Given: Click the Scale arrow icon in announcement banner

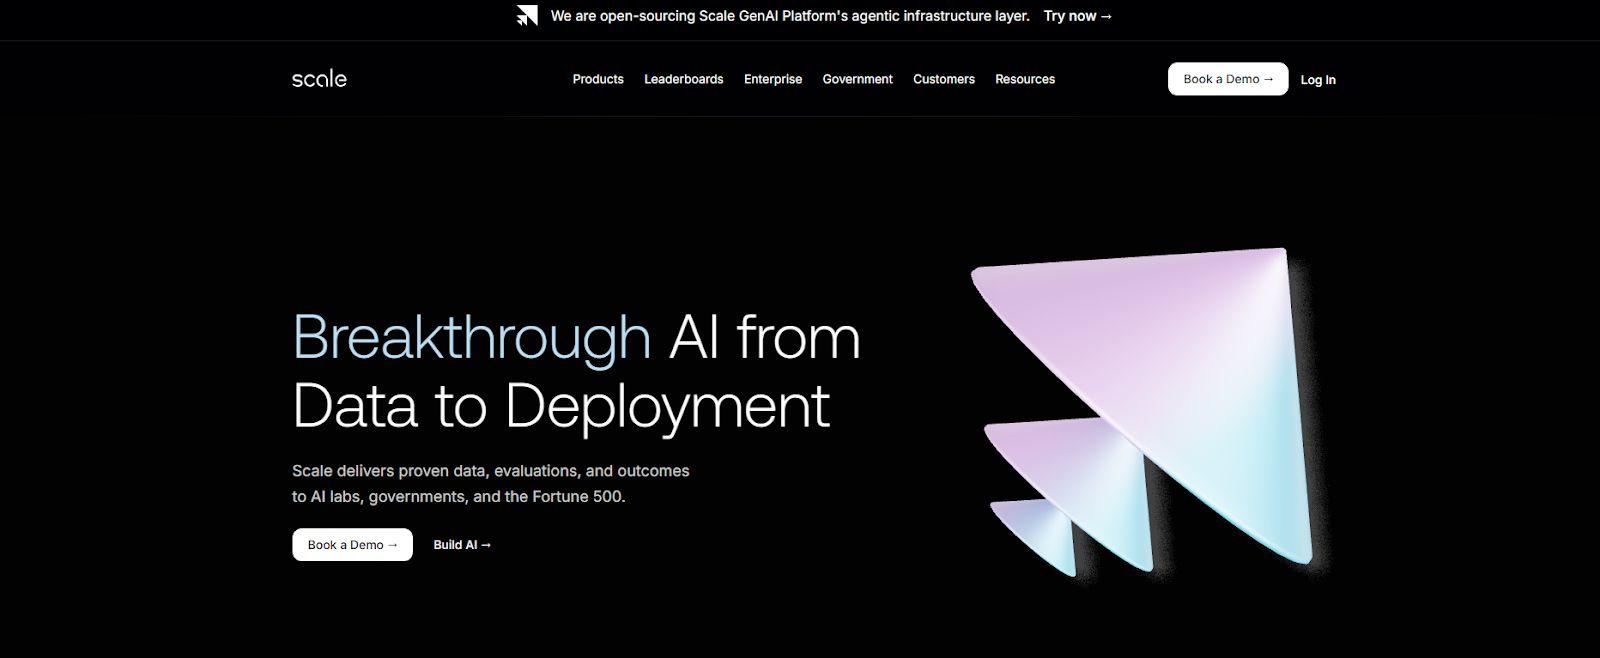Looking at the screenshot, I should point(527,16).
